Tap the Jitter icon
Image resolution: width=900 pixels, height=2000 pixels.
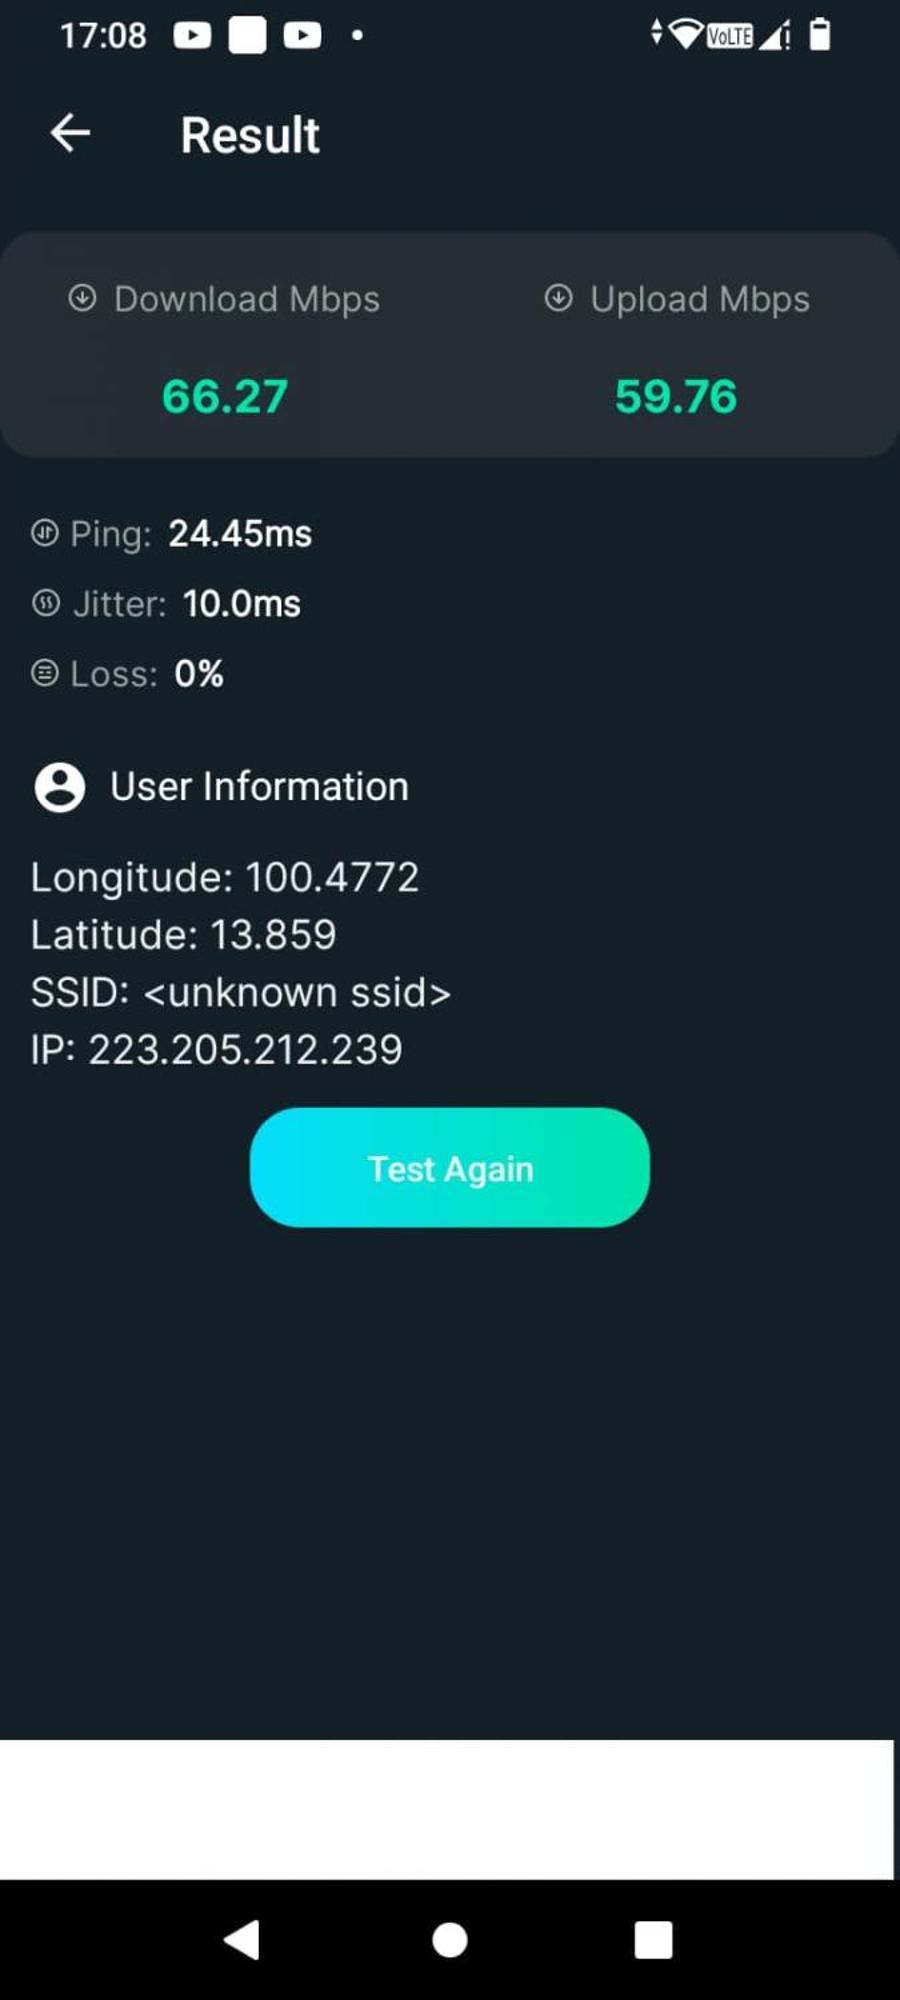coord(46,603)
